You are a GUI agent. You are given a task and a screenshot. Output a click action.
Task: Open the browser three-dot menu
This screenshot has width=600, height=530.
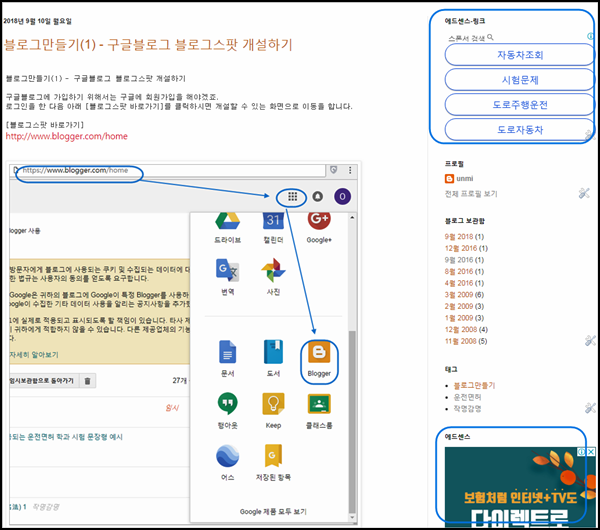coord(350,170)
